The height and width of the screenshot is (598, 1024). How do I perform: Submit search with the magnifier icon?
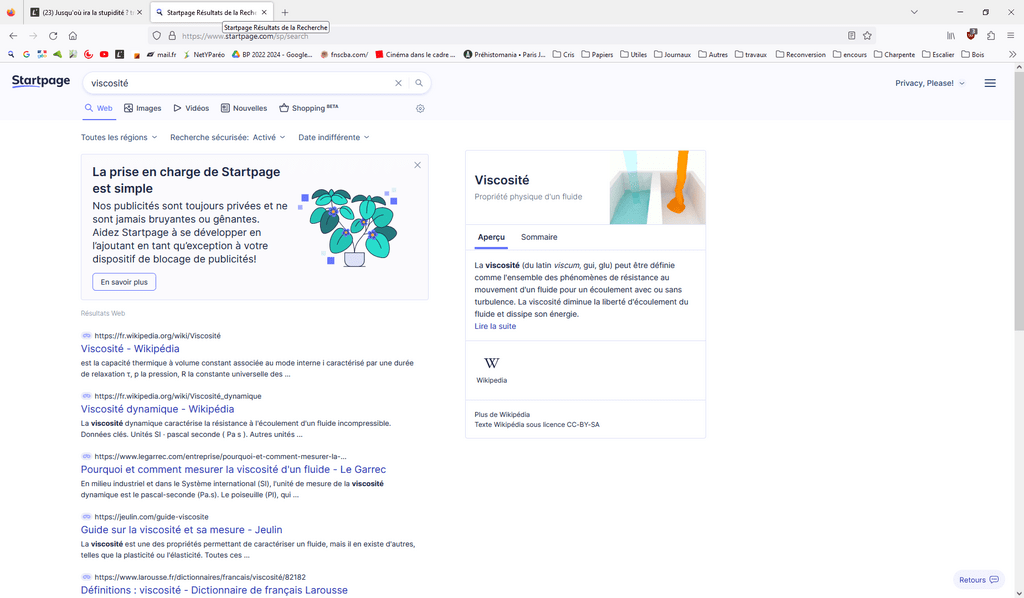(419, 83)
